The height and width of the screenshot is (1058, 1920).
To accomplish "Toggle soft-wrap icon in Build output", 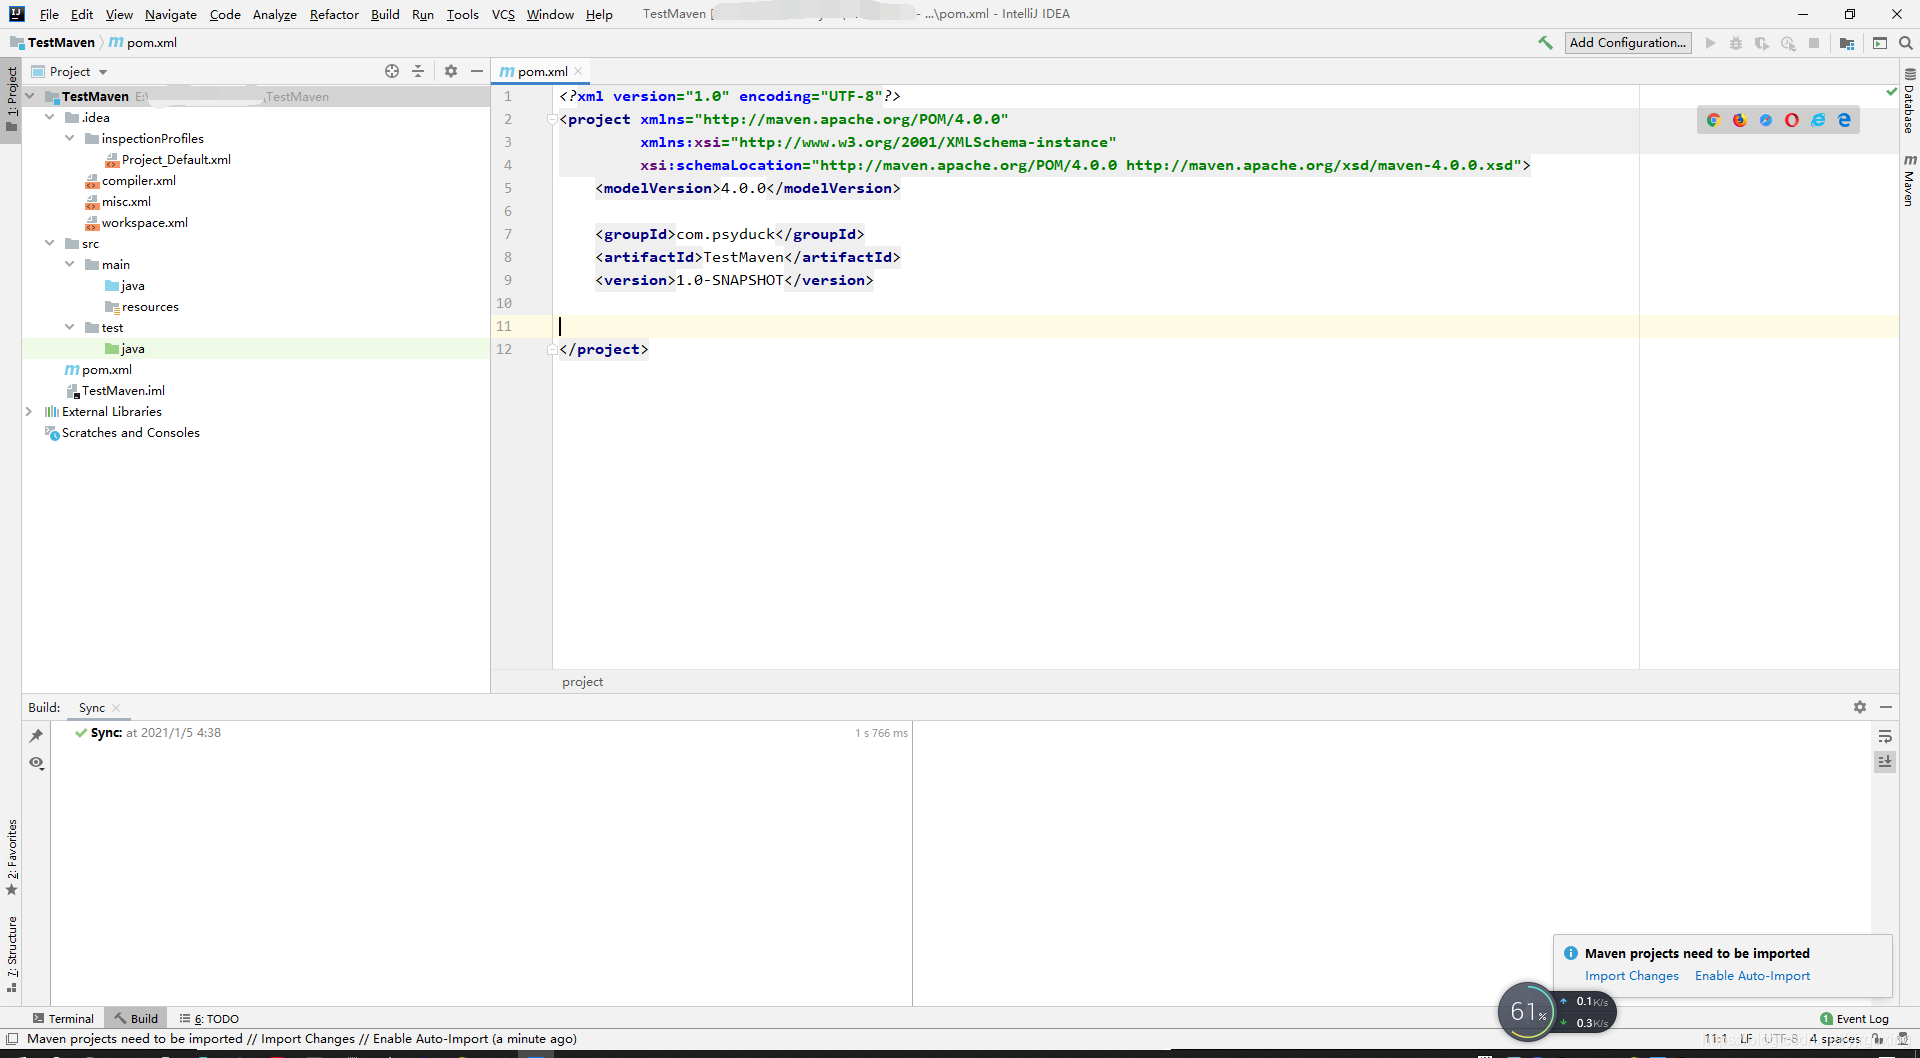I will (x=1885, y=736).
